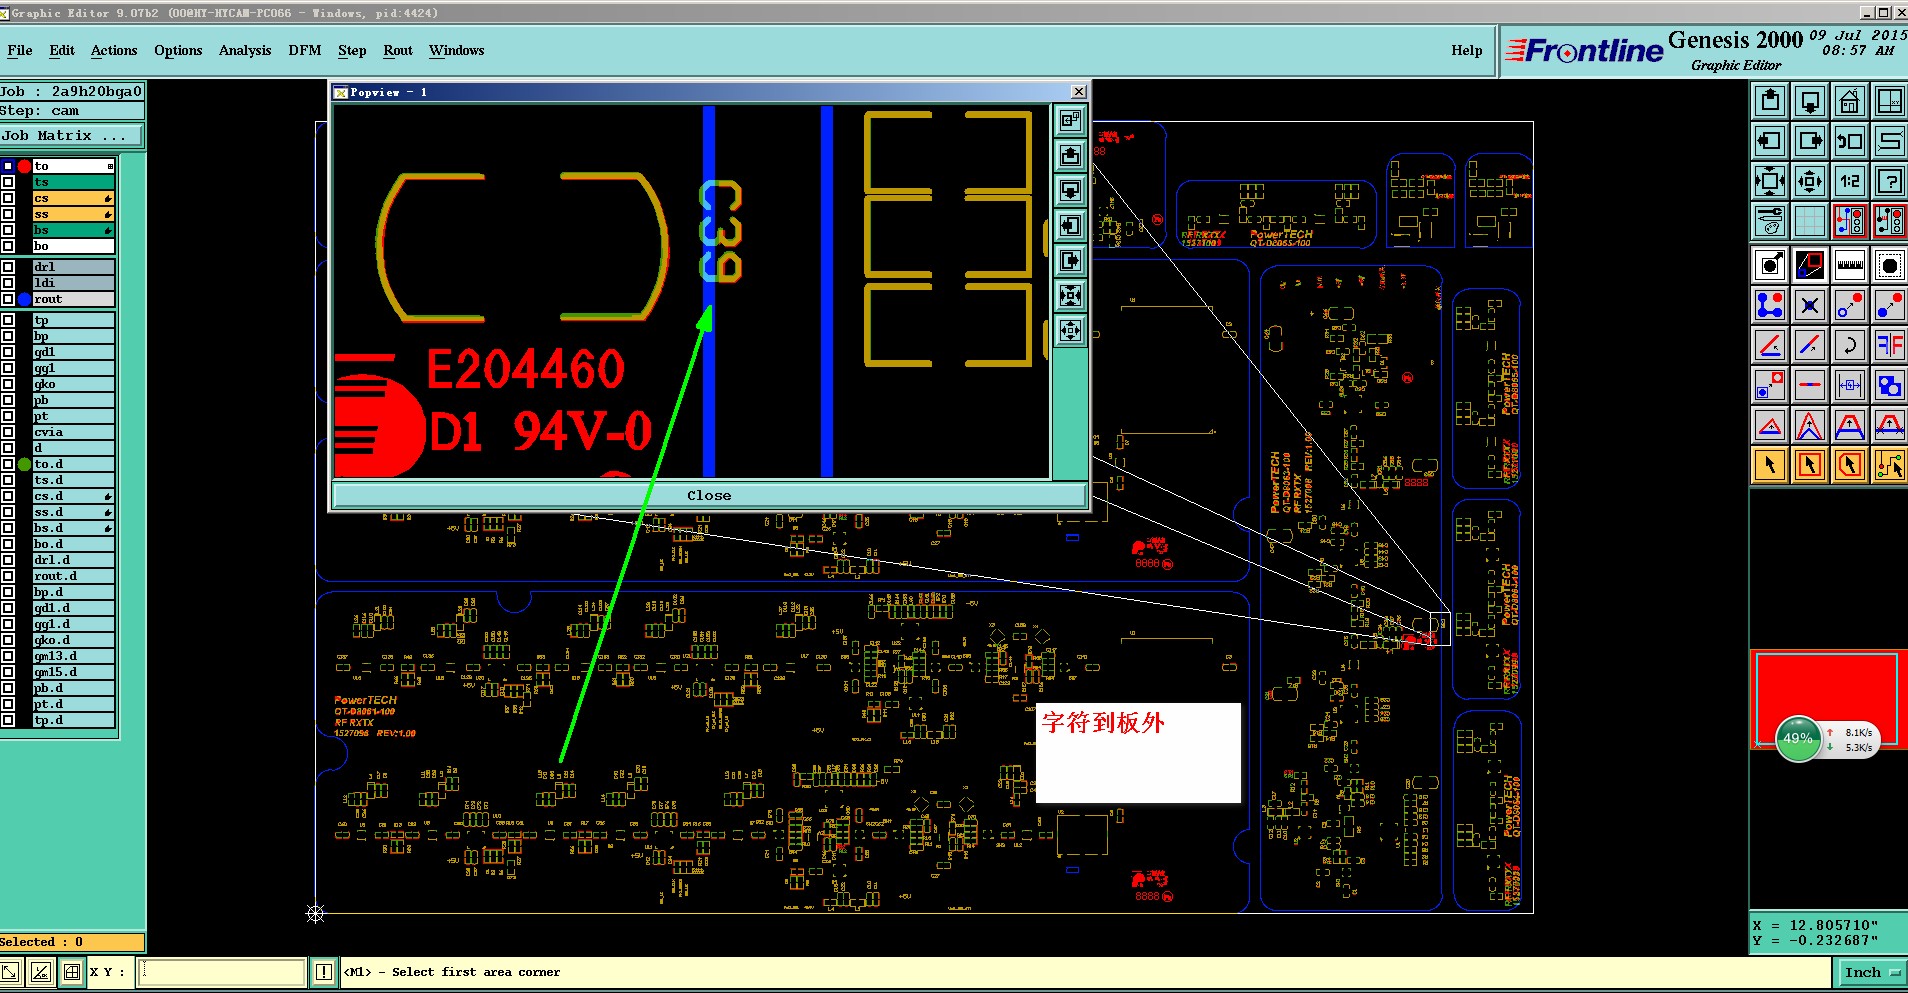The height and width of the screenshot is (993, 1908).
Task: Click the zoom in icon in right toolbar
Action: [1770, 181]
